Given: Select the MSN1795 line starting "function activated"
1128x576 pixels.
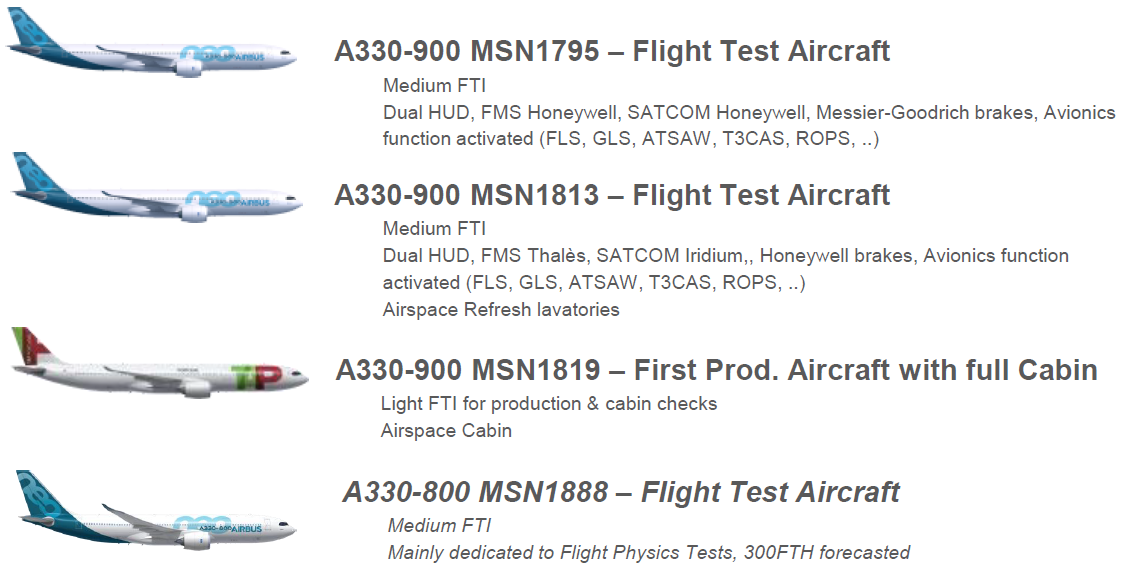Looking at the screenshot, I should pos(630,139).
